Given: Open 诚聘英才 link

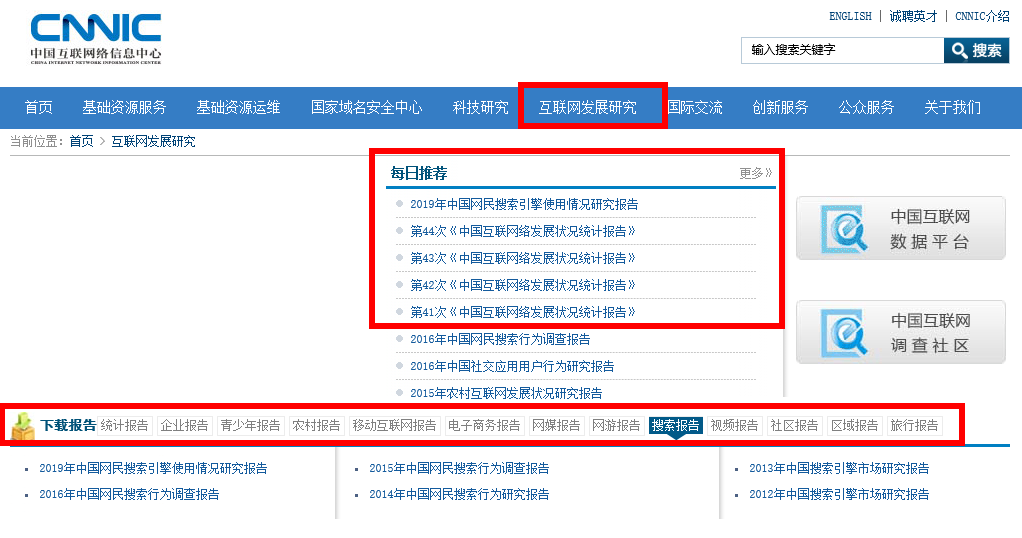Looking at the screenshot, I should [x=913, y=16].
